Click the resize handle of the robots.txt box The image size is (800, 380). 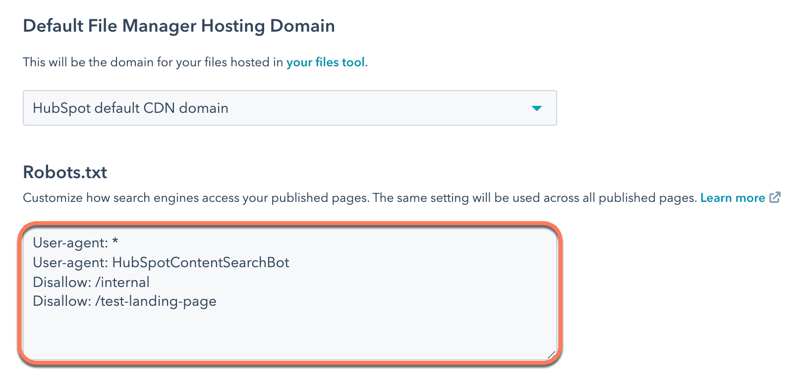551,354
